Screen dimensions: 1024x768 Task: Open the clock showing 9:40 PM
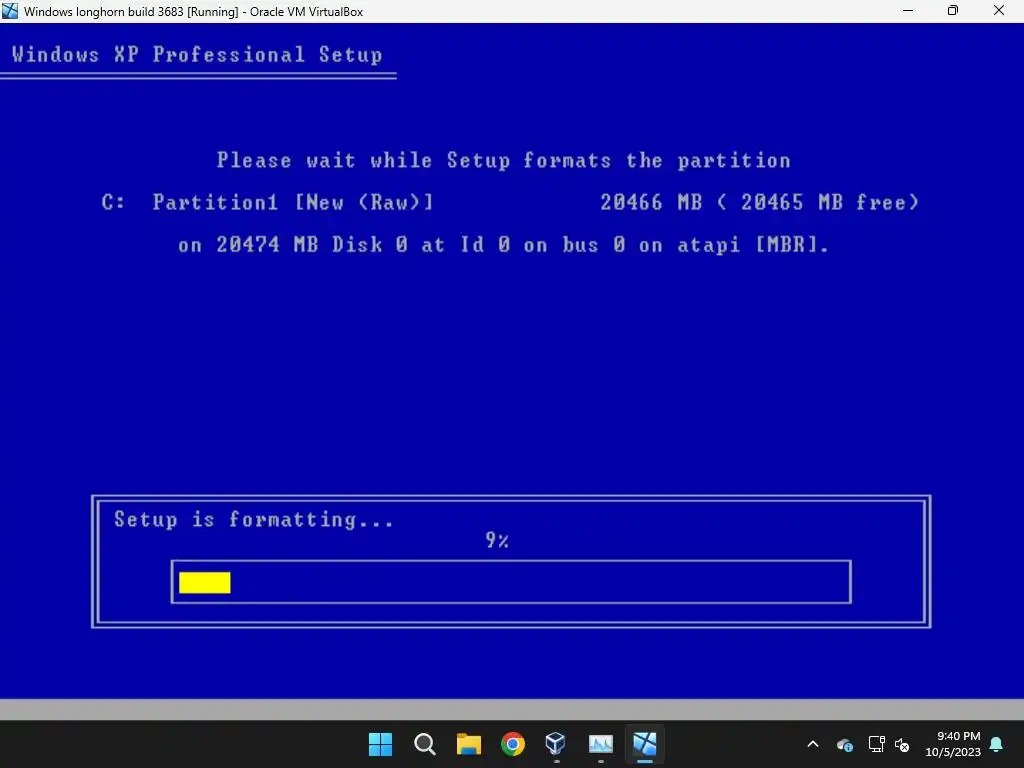pyautogui.click(x=953, y=744)
